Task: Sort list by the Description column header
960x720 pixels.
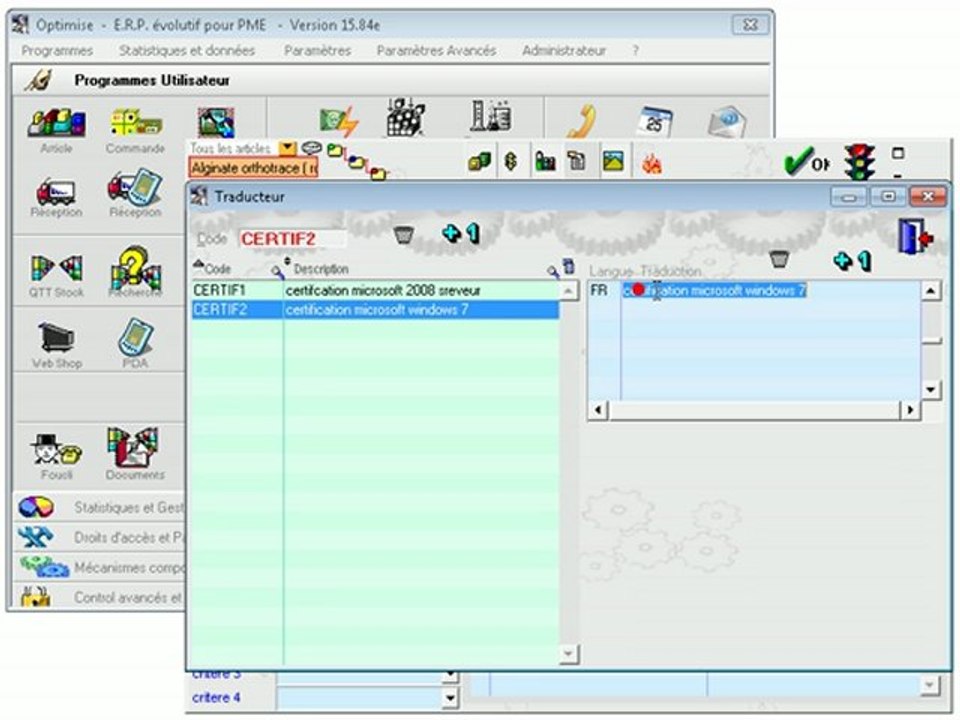Action: [x=321, y=269]
